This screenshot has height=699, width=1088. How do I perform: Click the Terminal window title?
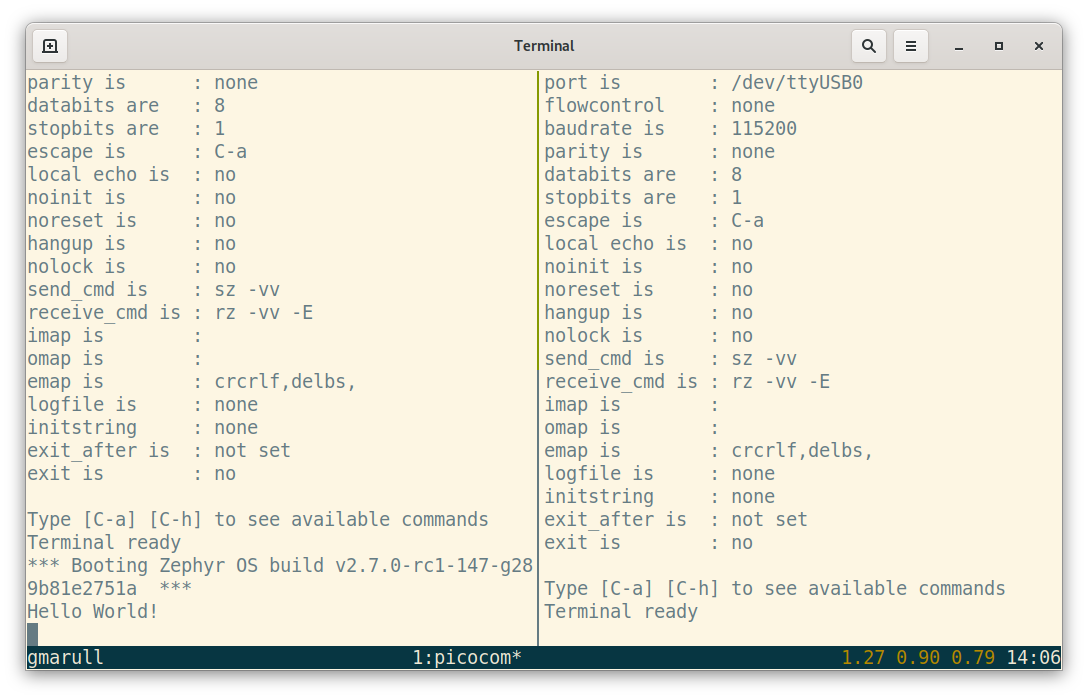[x=544, y=46]
